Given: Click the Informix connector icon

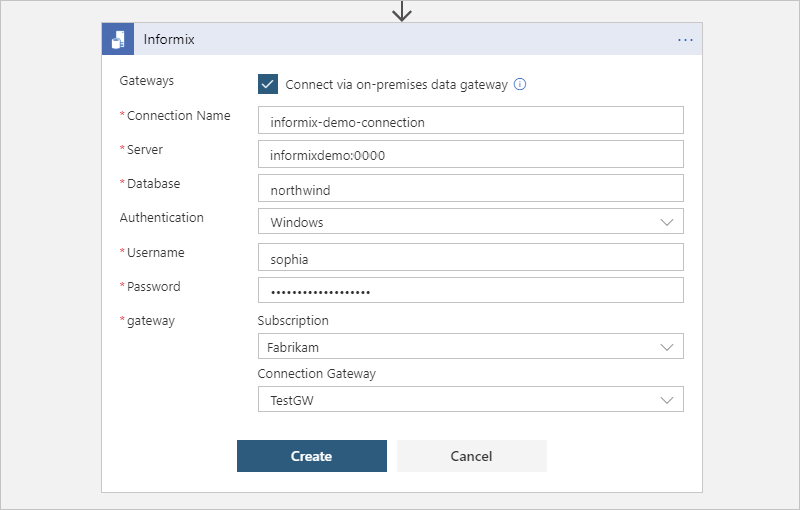Looking at the screenshot, I should [x=119, y=40].
